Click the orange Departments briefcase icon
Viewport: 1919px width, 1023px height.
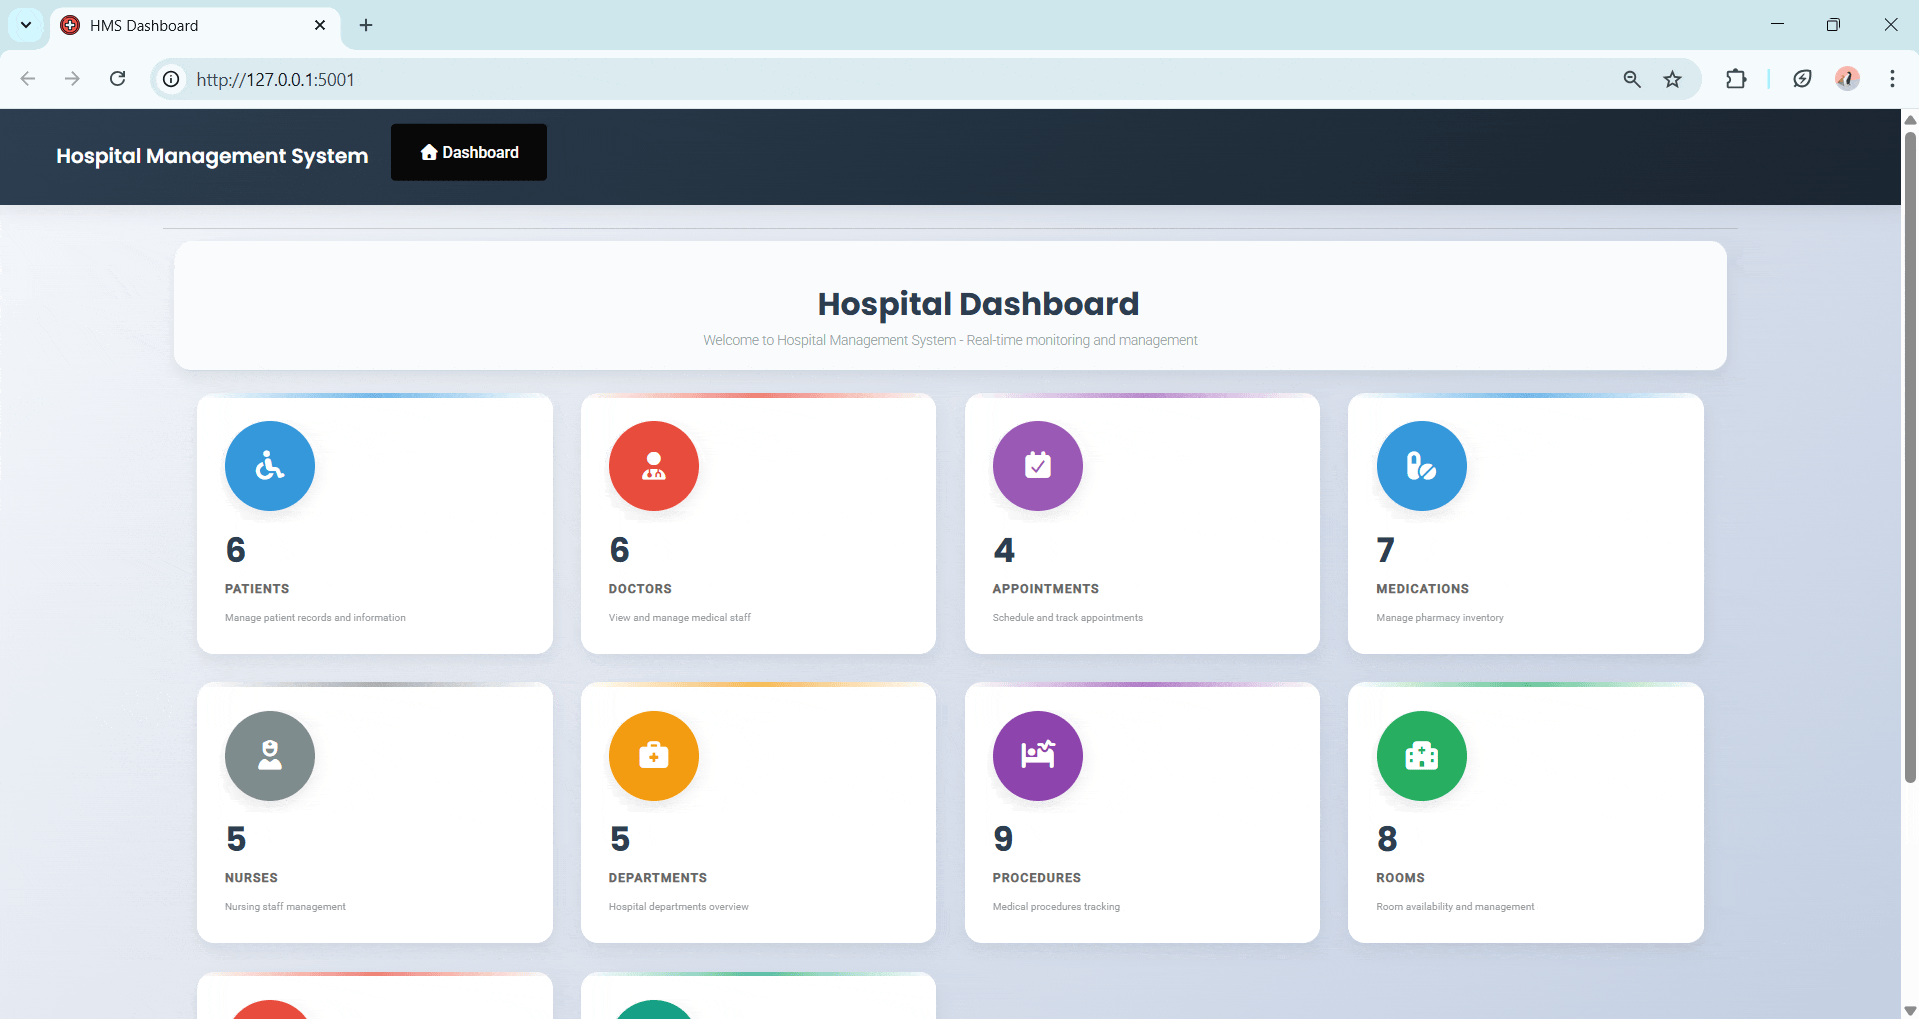653,756
